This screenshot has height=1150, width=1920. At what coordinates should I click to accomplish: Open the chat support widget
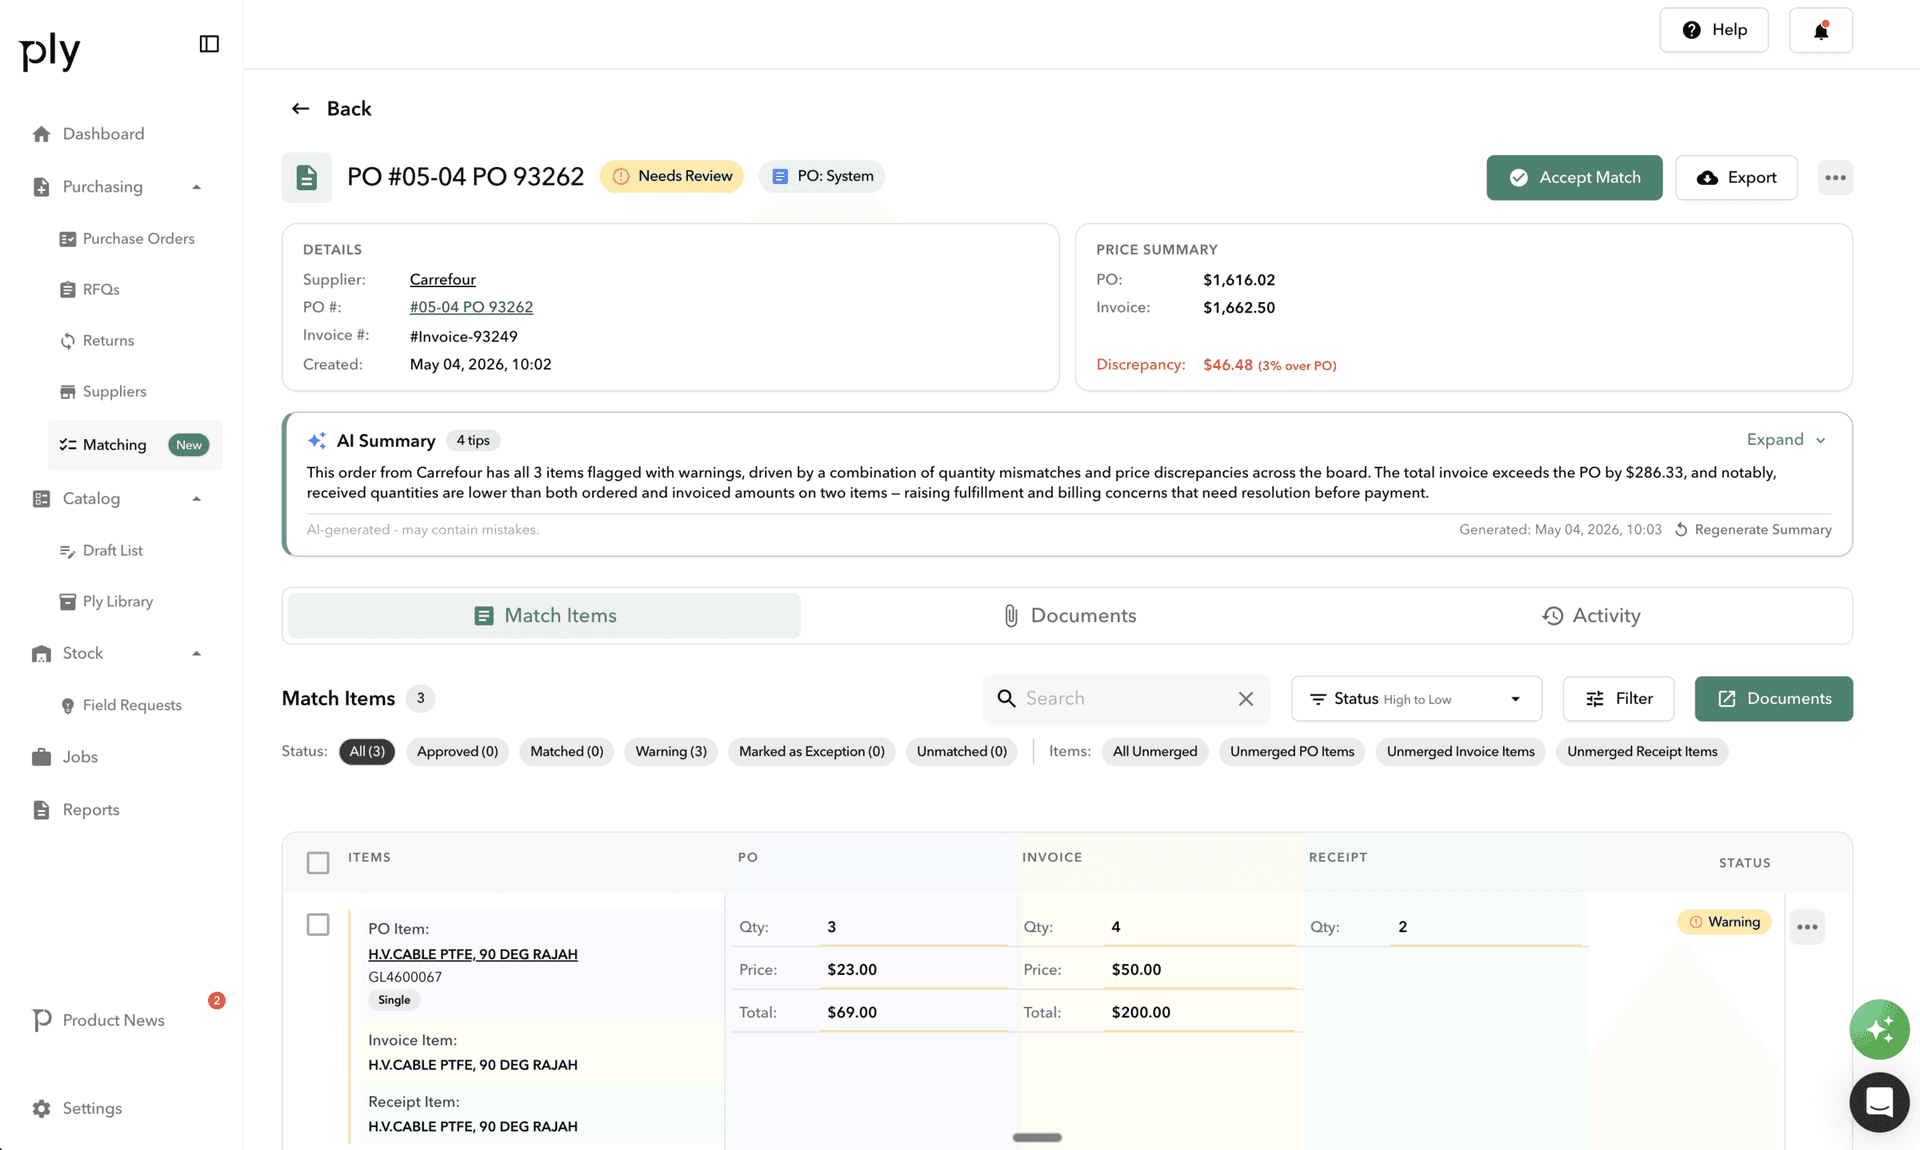(1879, 1102)
